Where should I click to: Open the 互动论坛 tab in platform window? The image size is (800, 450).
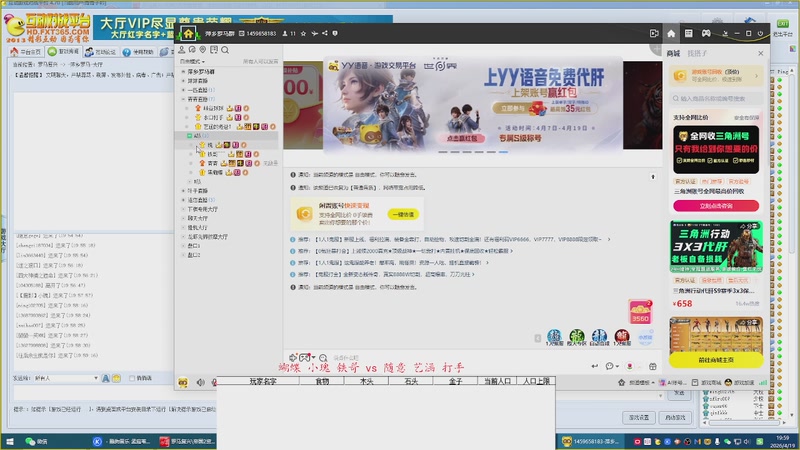point(101,52)
